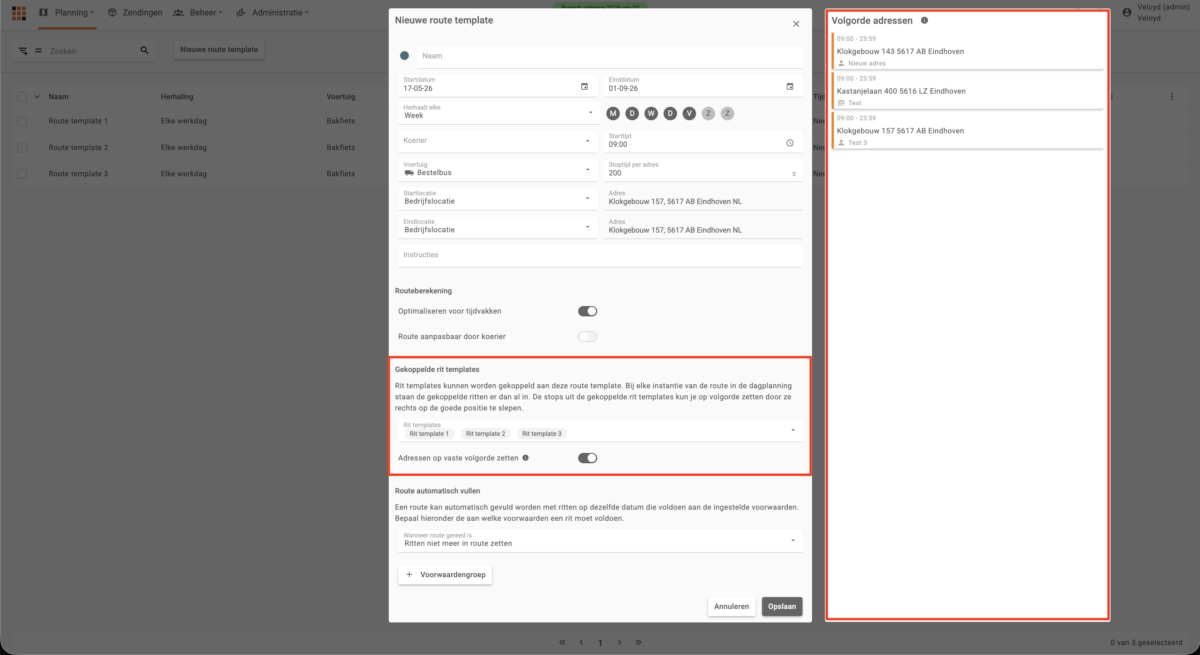Check the Route template 3 row checkbox
1200x655 pixels.
pyautogui.click(x=22, y=173)
